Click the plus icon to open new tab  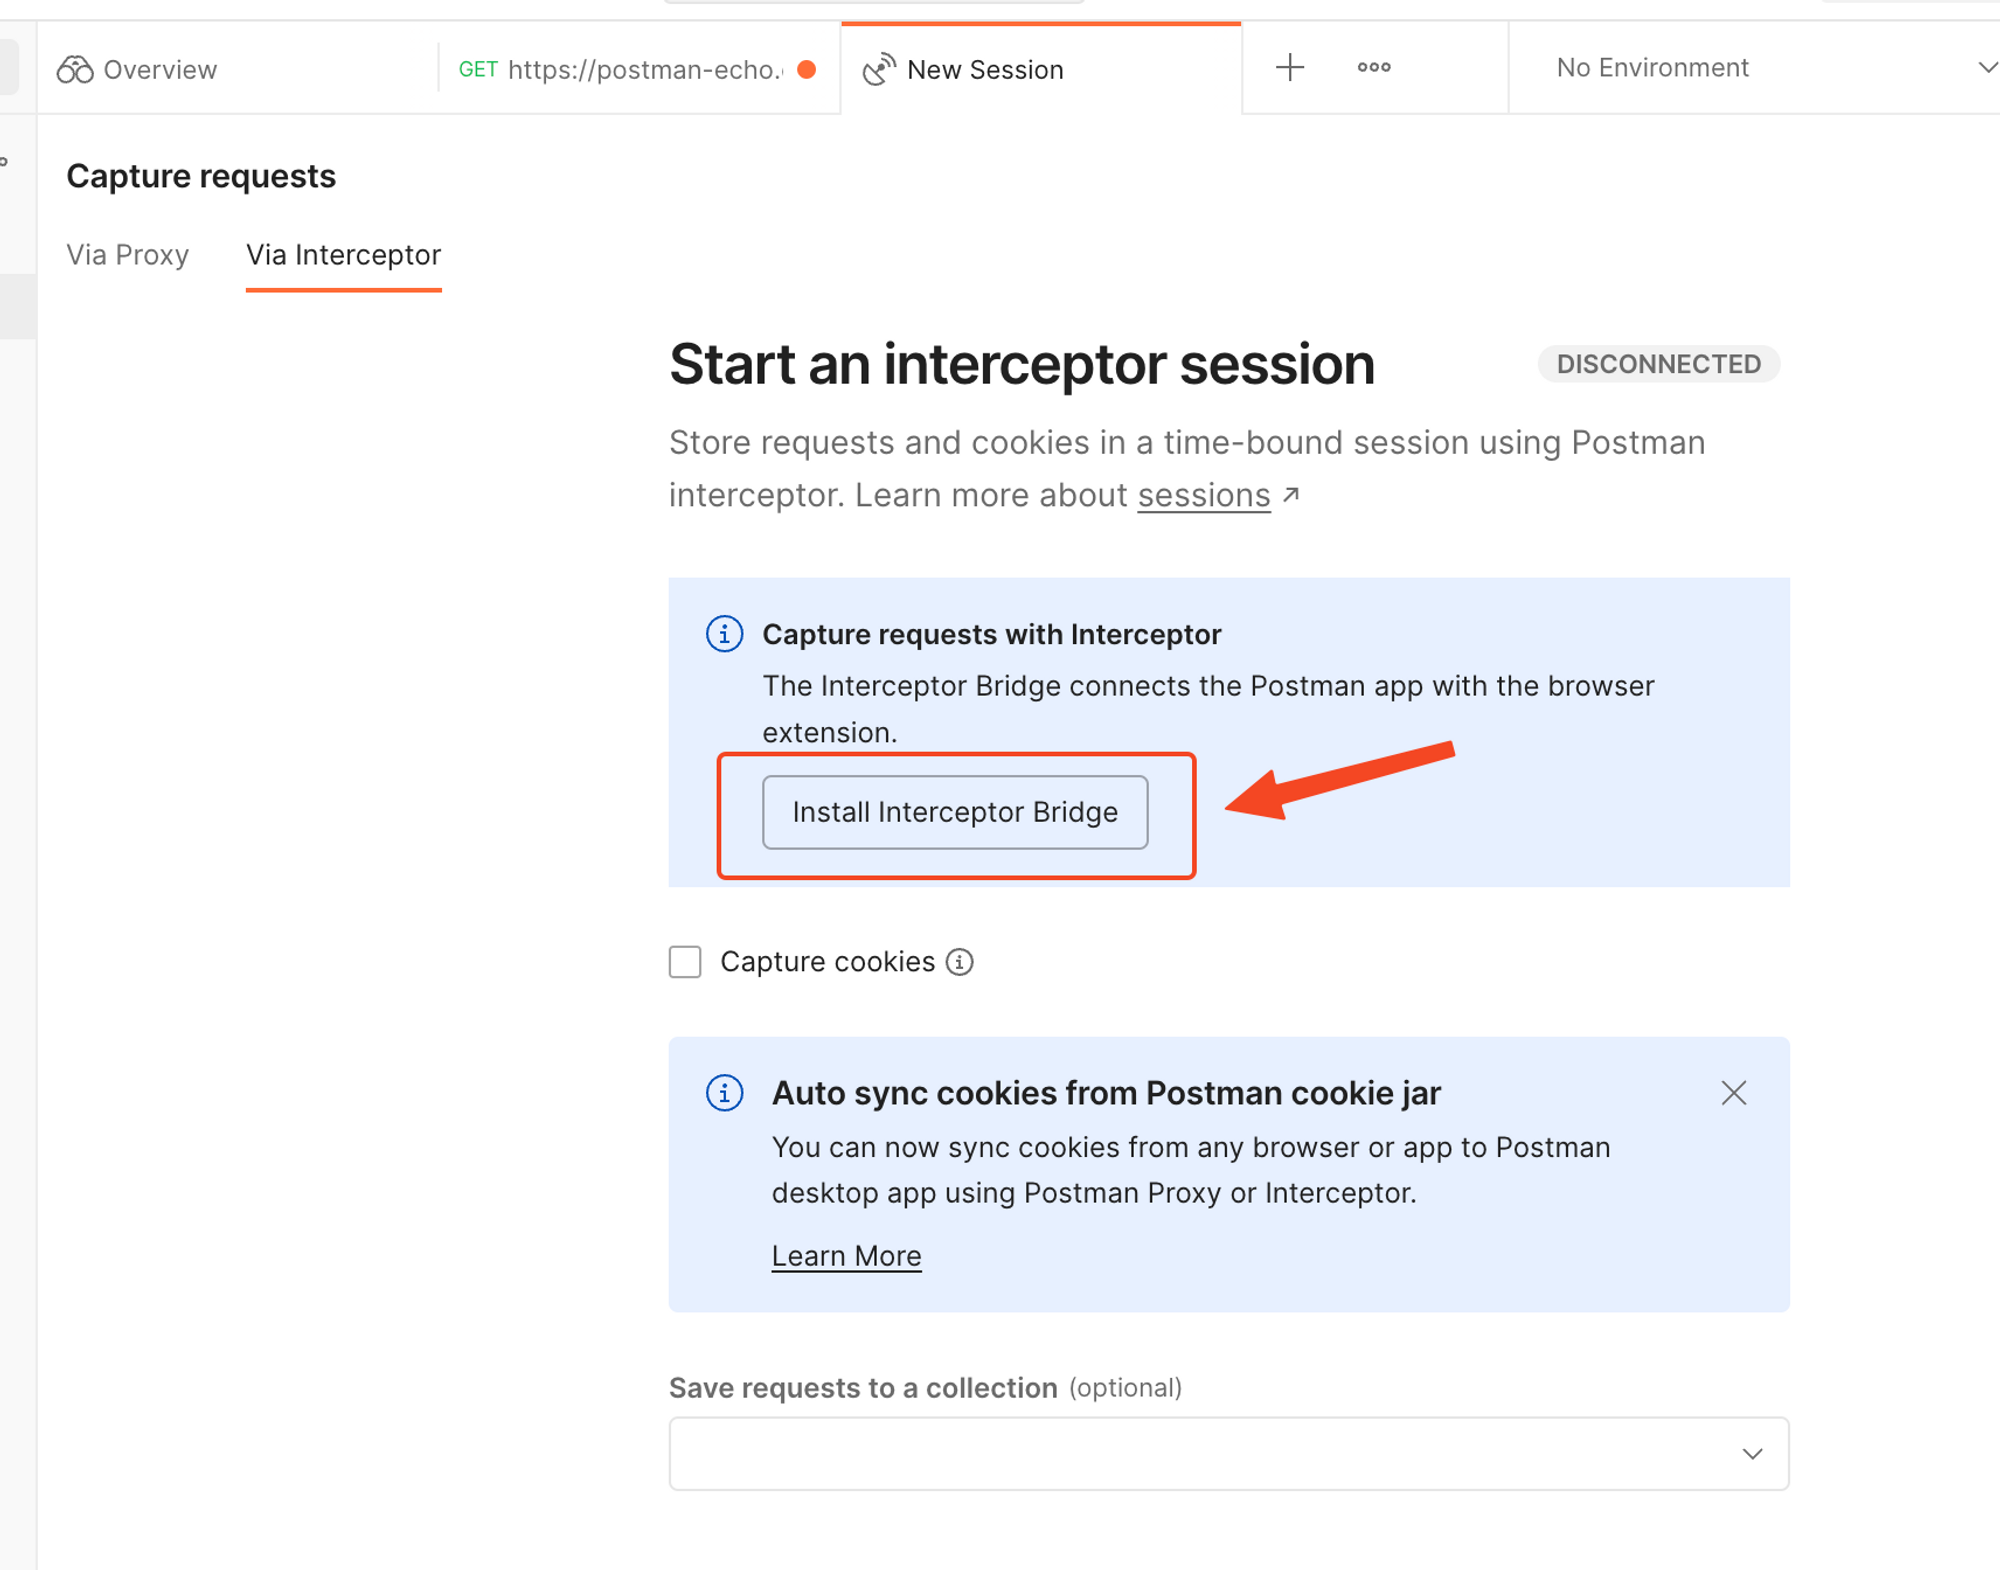click(x=1290, y=67)
